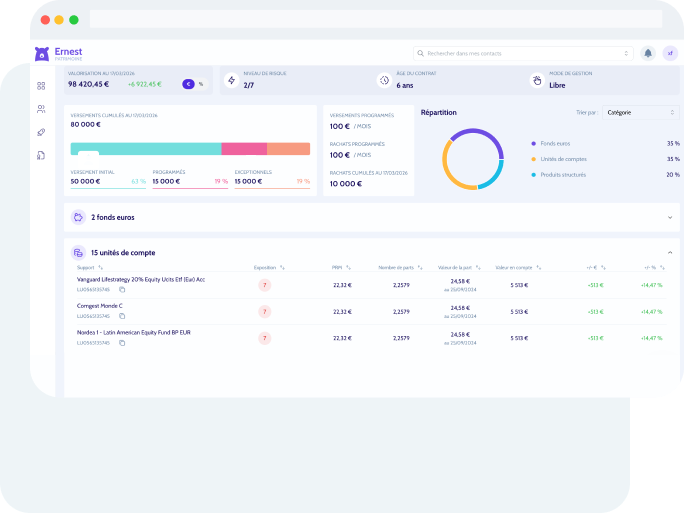Screen dimensions: 684x513
Task: Open the dashboard grid icon in sidebar
Action: click(41, 86)
